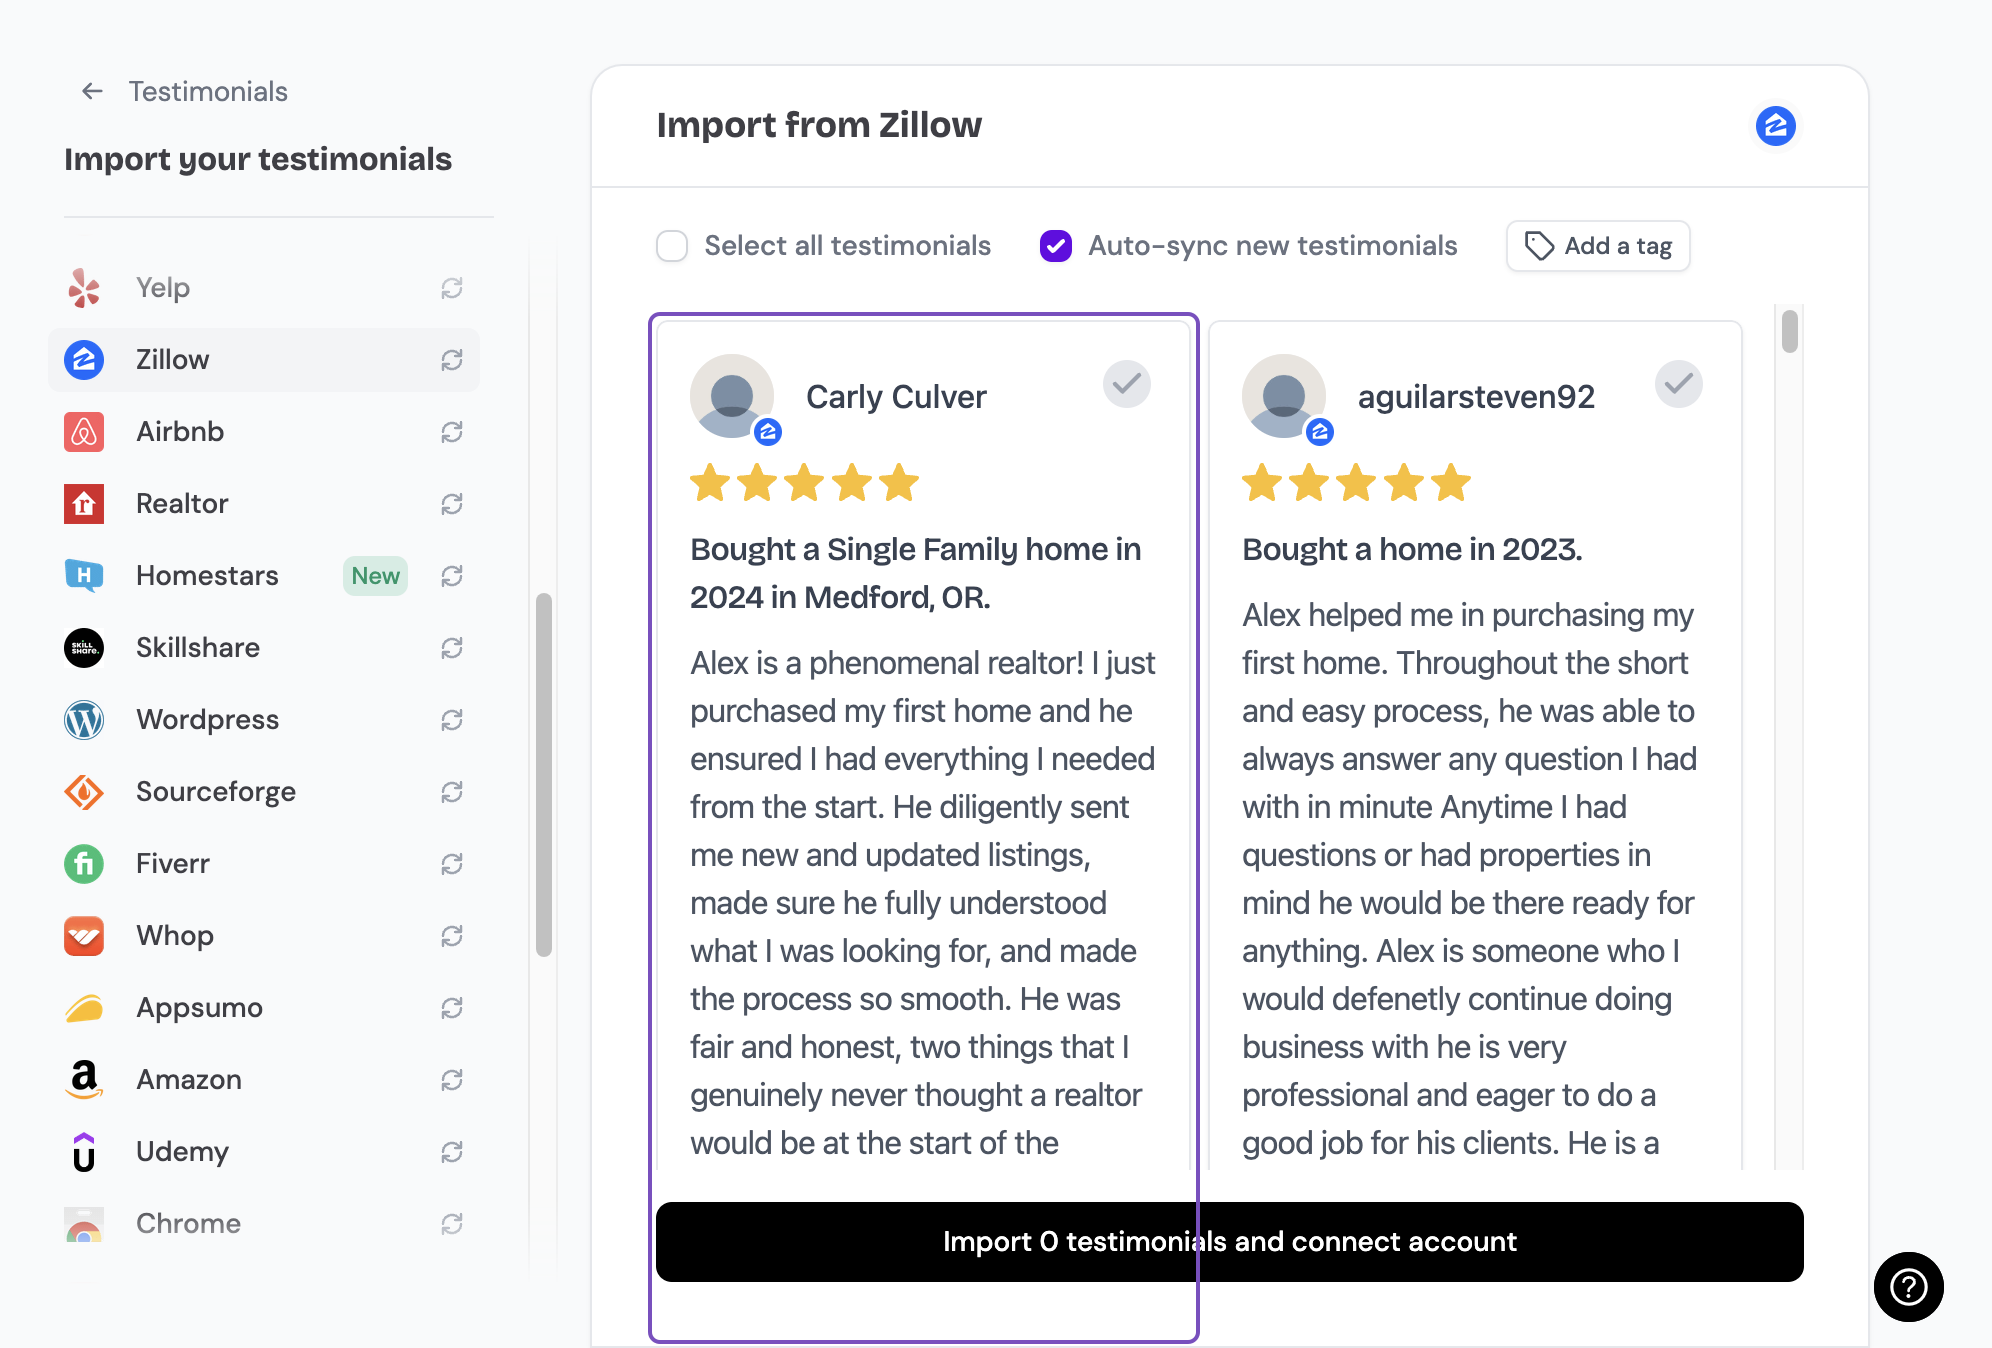This screenshot has height=1348, width=1992.
Task: Click the Airbnb logo icon
Action: 84,432
